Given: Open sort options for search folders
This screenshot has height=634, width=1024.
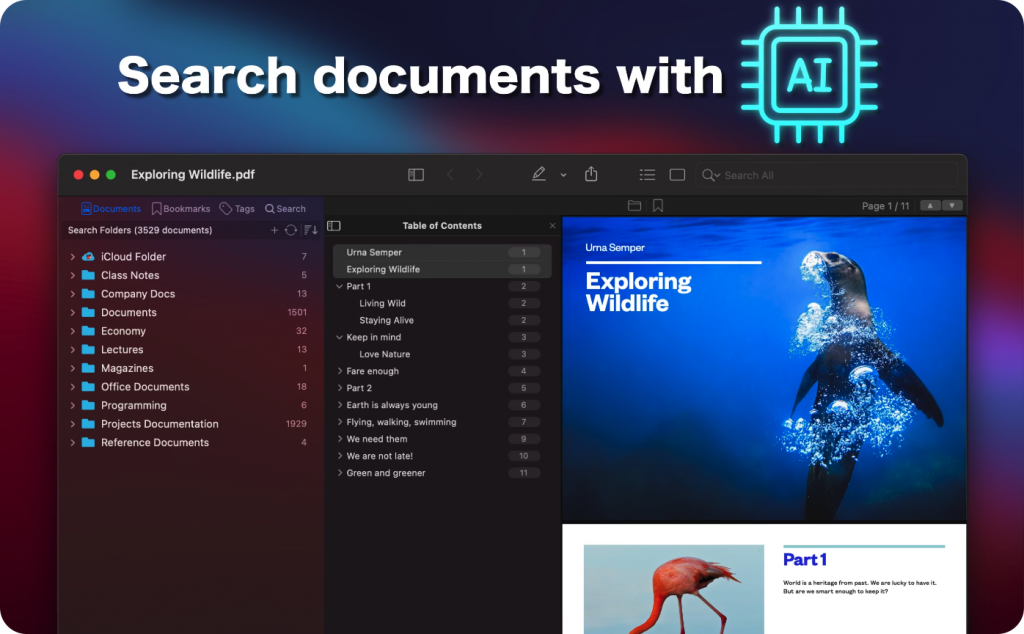Looking at the screenshot, I should pyautogui.click(x=312, y=230).
